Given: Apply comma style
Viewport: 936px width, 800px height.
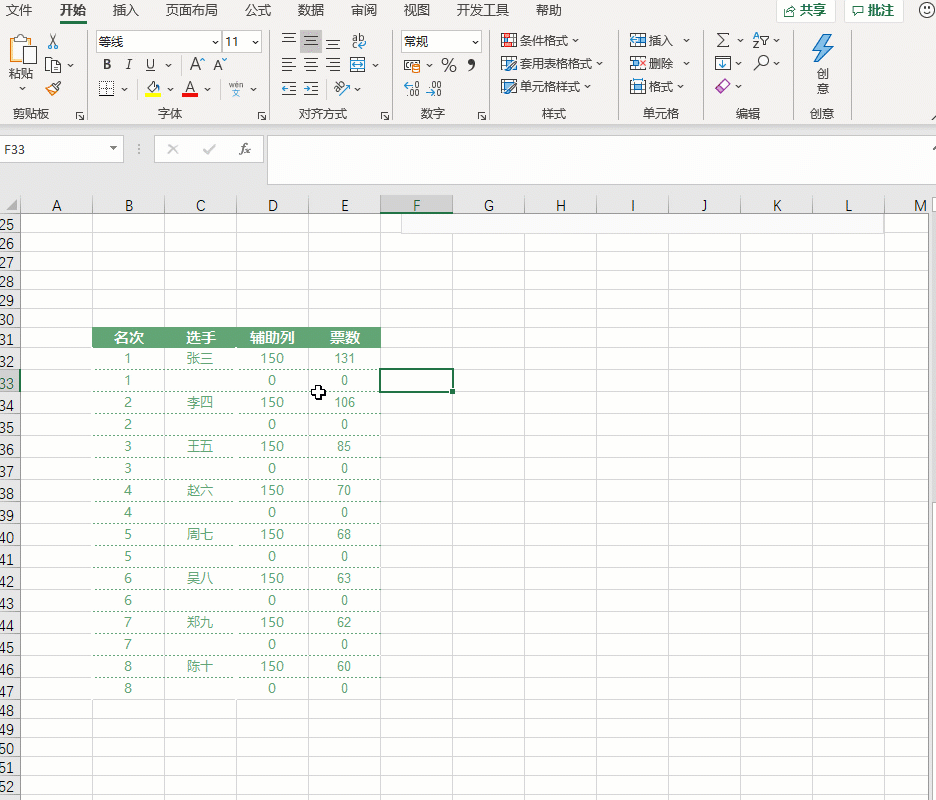Looking at the screenshot, I should coord(472,64).
